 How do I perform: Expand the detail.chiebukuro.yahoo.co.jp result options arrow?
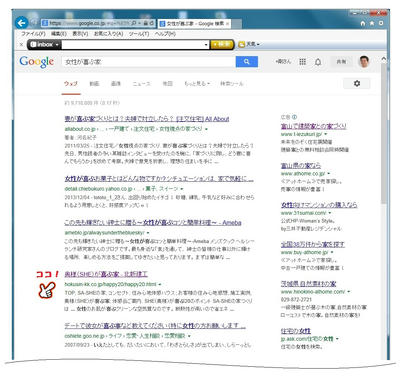pos(182,189)
